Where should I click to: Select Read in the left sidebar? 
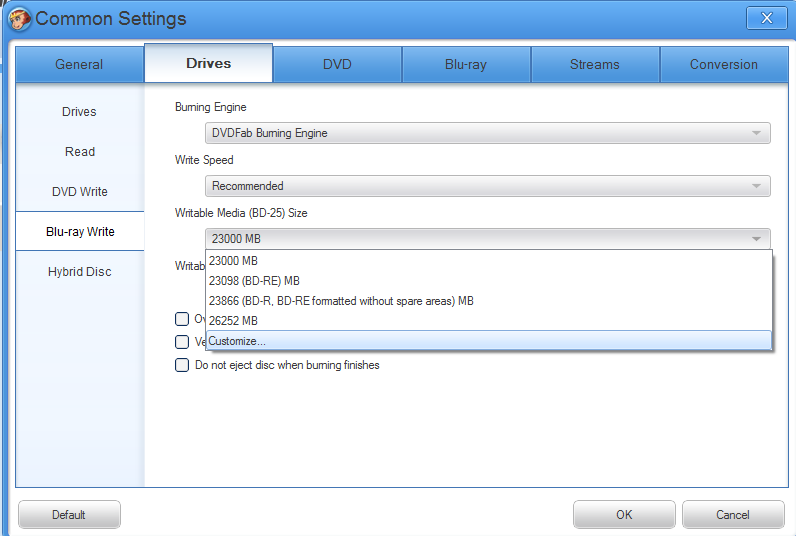(80, 152)
